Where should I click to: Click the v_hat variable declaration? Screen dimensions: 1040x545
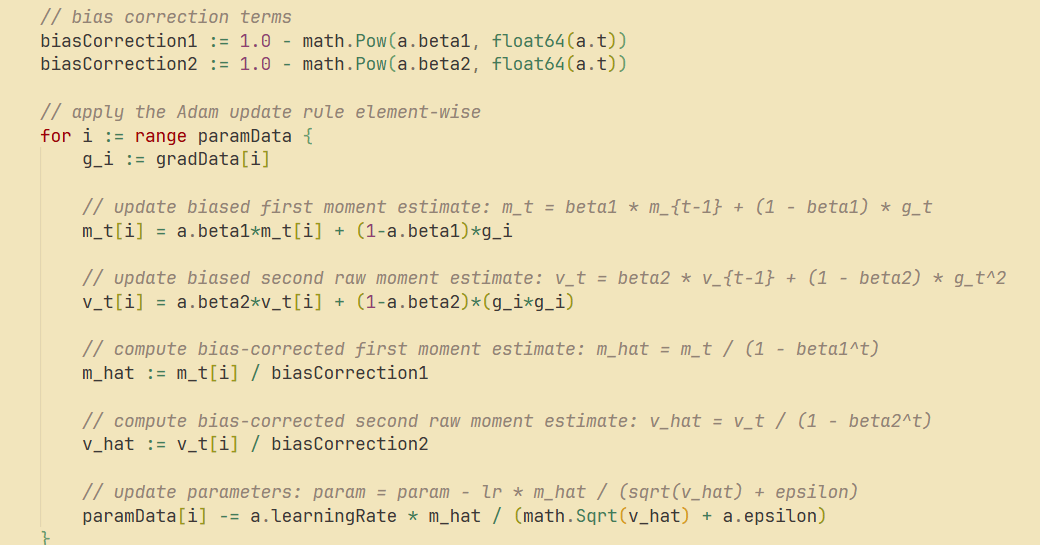(x=108, y=444)
